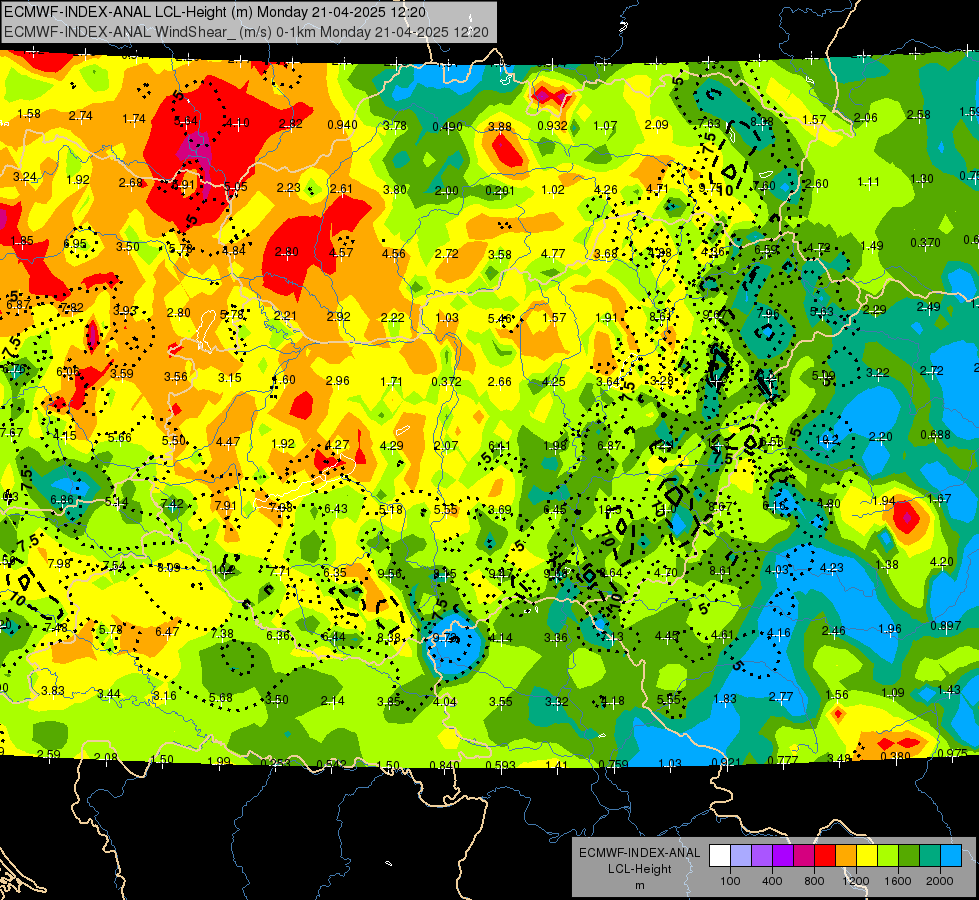Click the pale lavender legend swatch
This screenshot has width=979, height=900.
(x=741, y=855)
